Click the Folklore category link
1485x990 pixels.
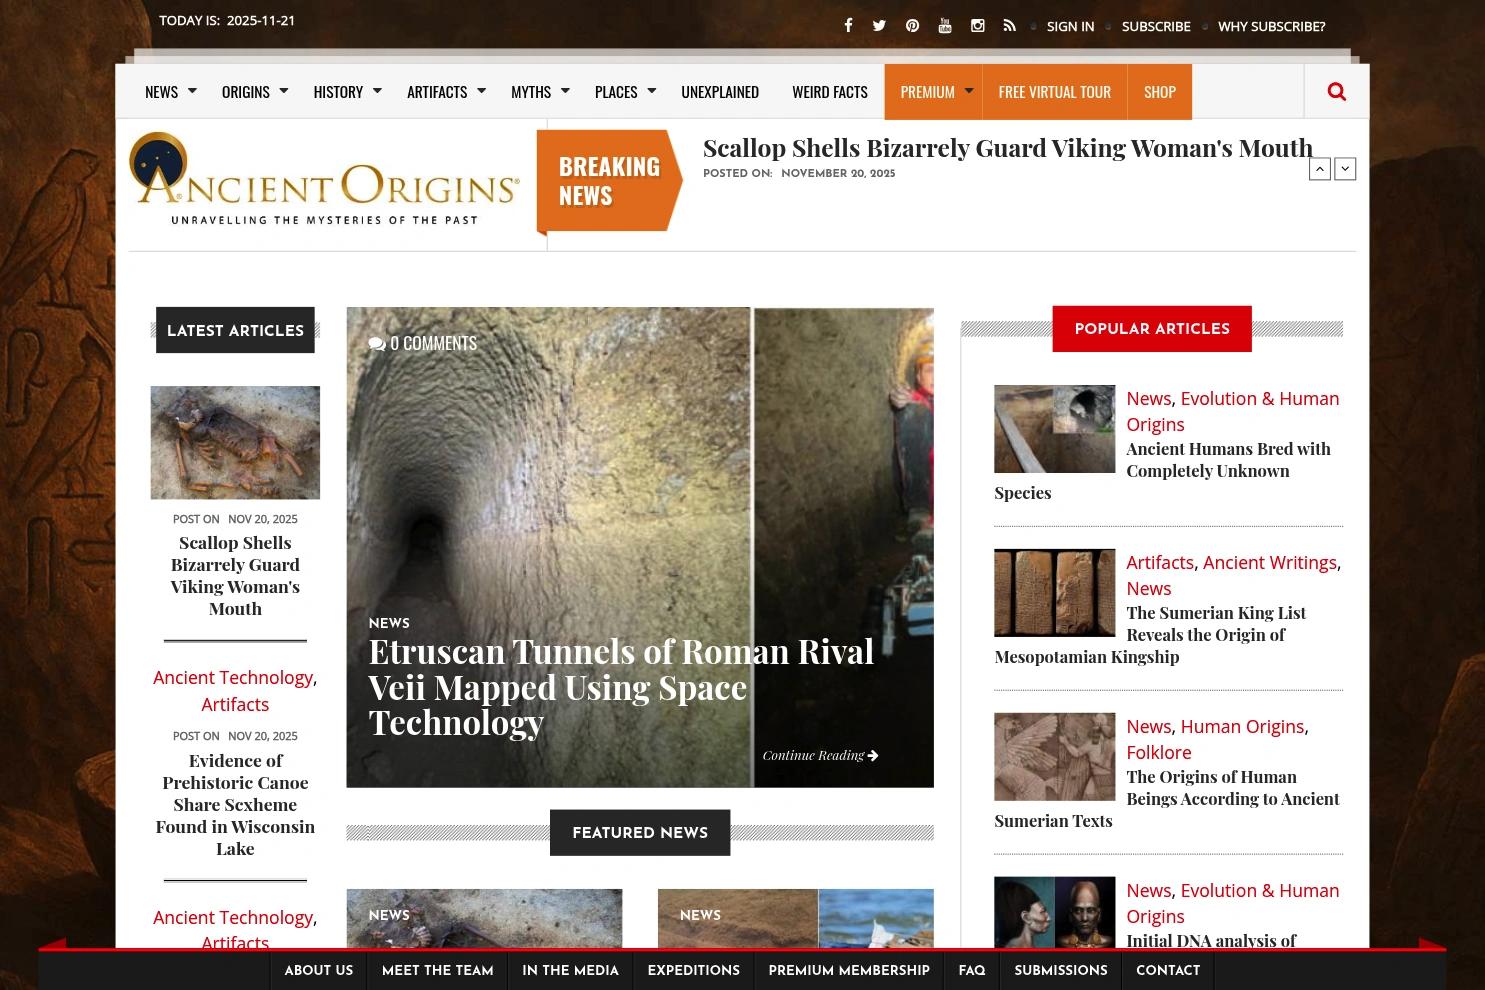1159,753
